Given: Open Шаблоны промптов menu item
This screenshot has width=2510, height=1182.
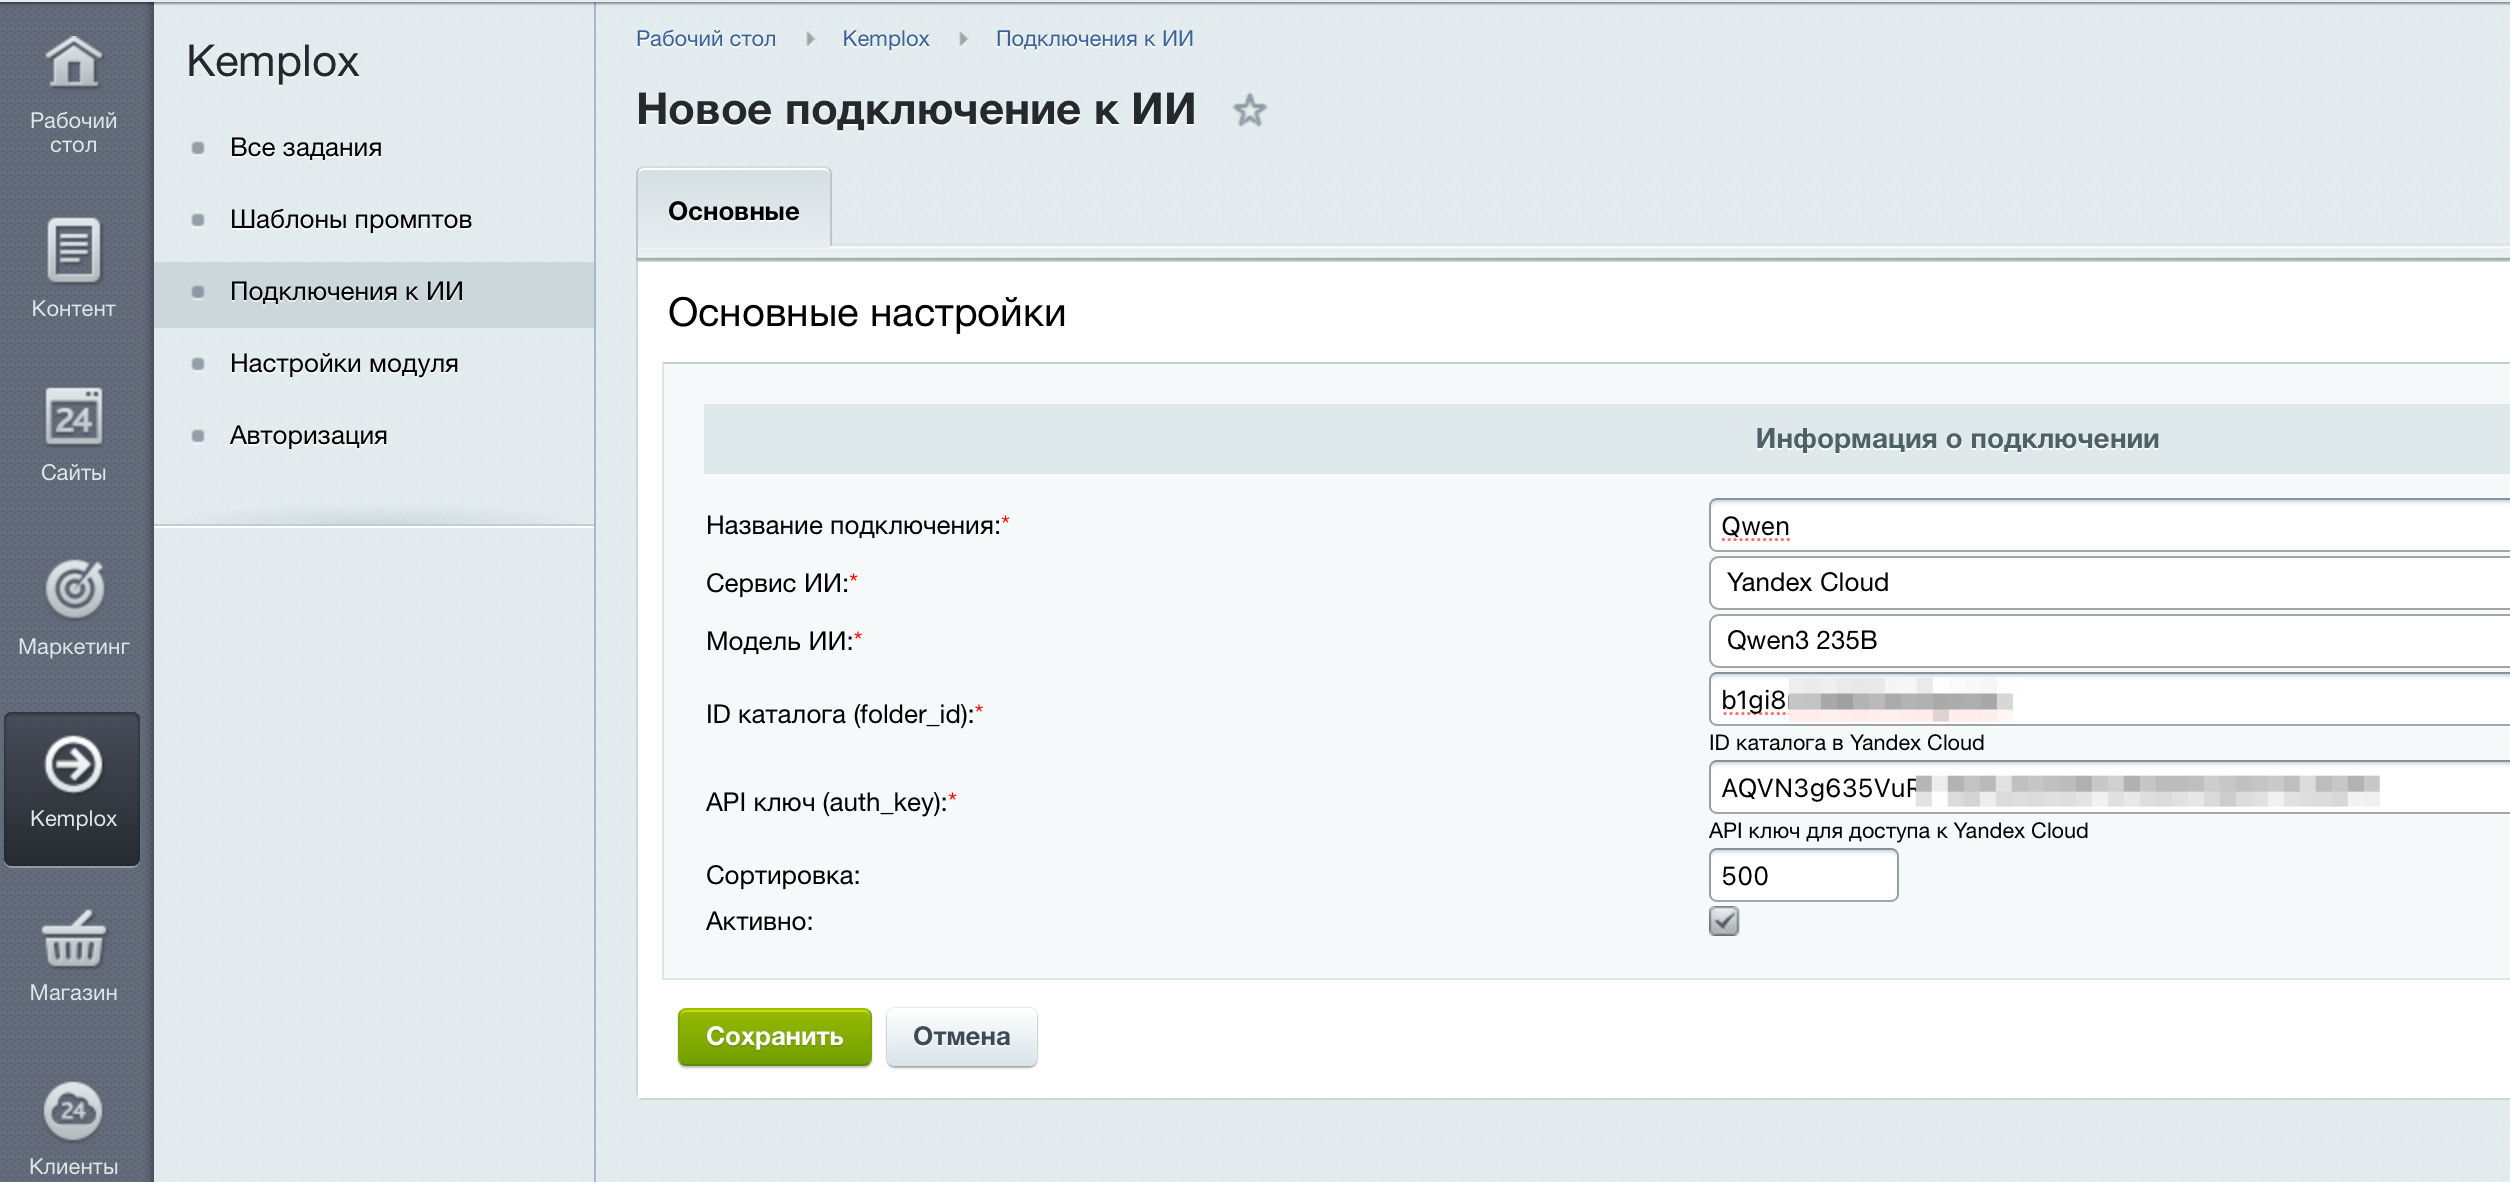Looking at the screenshot, I should tap(351, 219).
